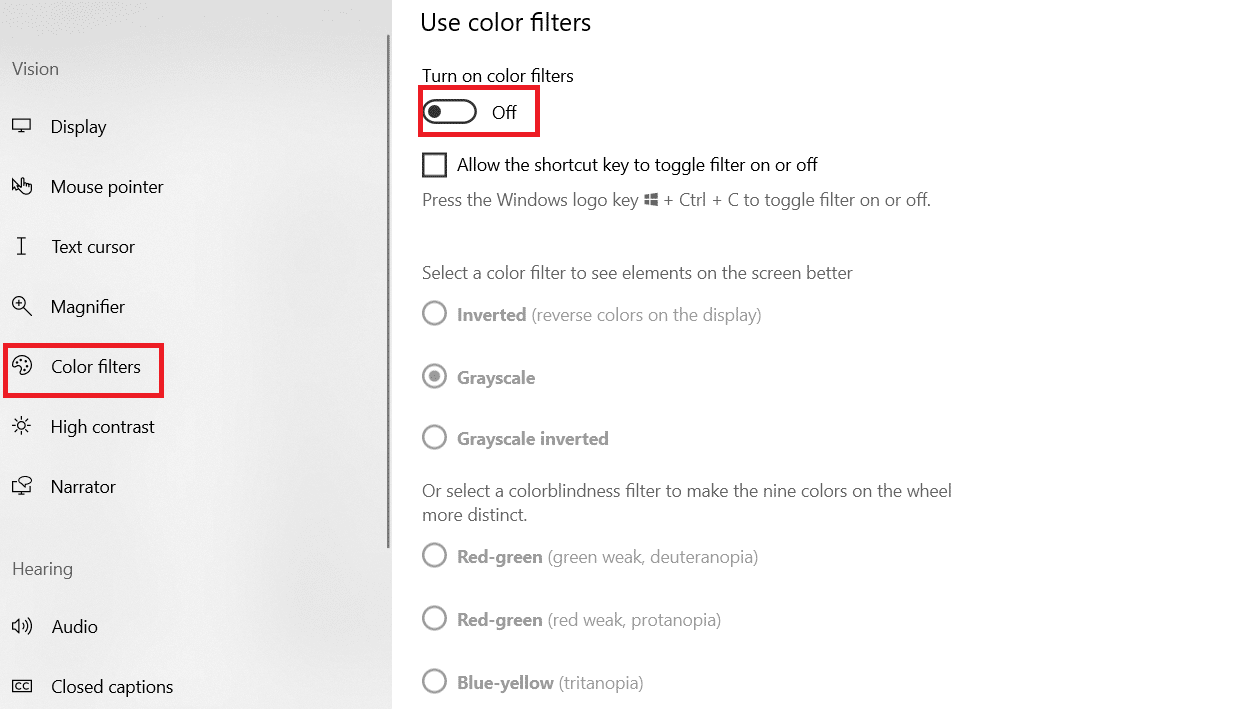
Task: Open the High contrast settings page
Action: point(103,427)
